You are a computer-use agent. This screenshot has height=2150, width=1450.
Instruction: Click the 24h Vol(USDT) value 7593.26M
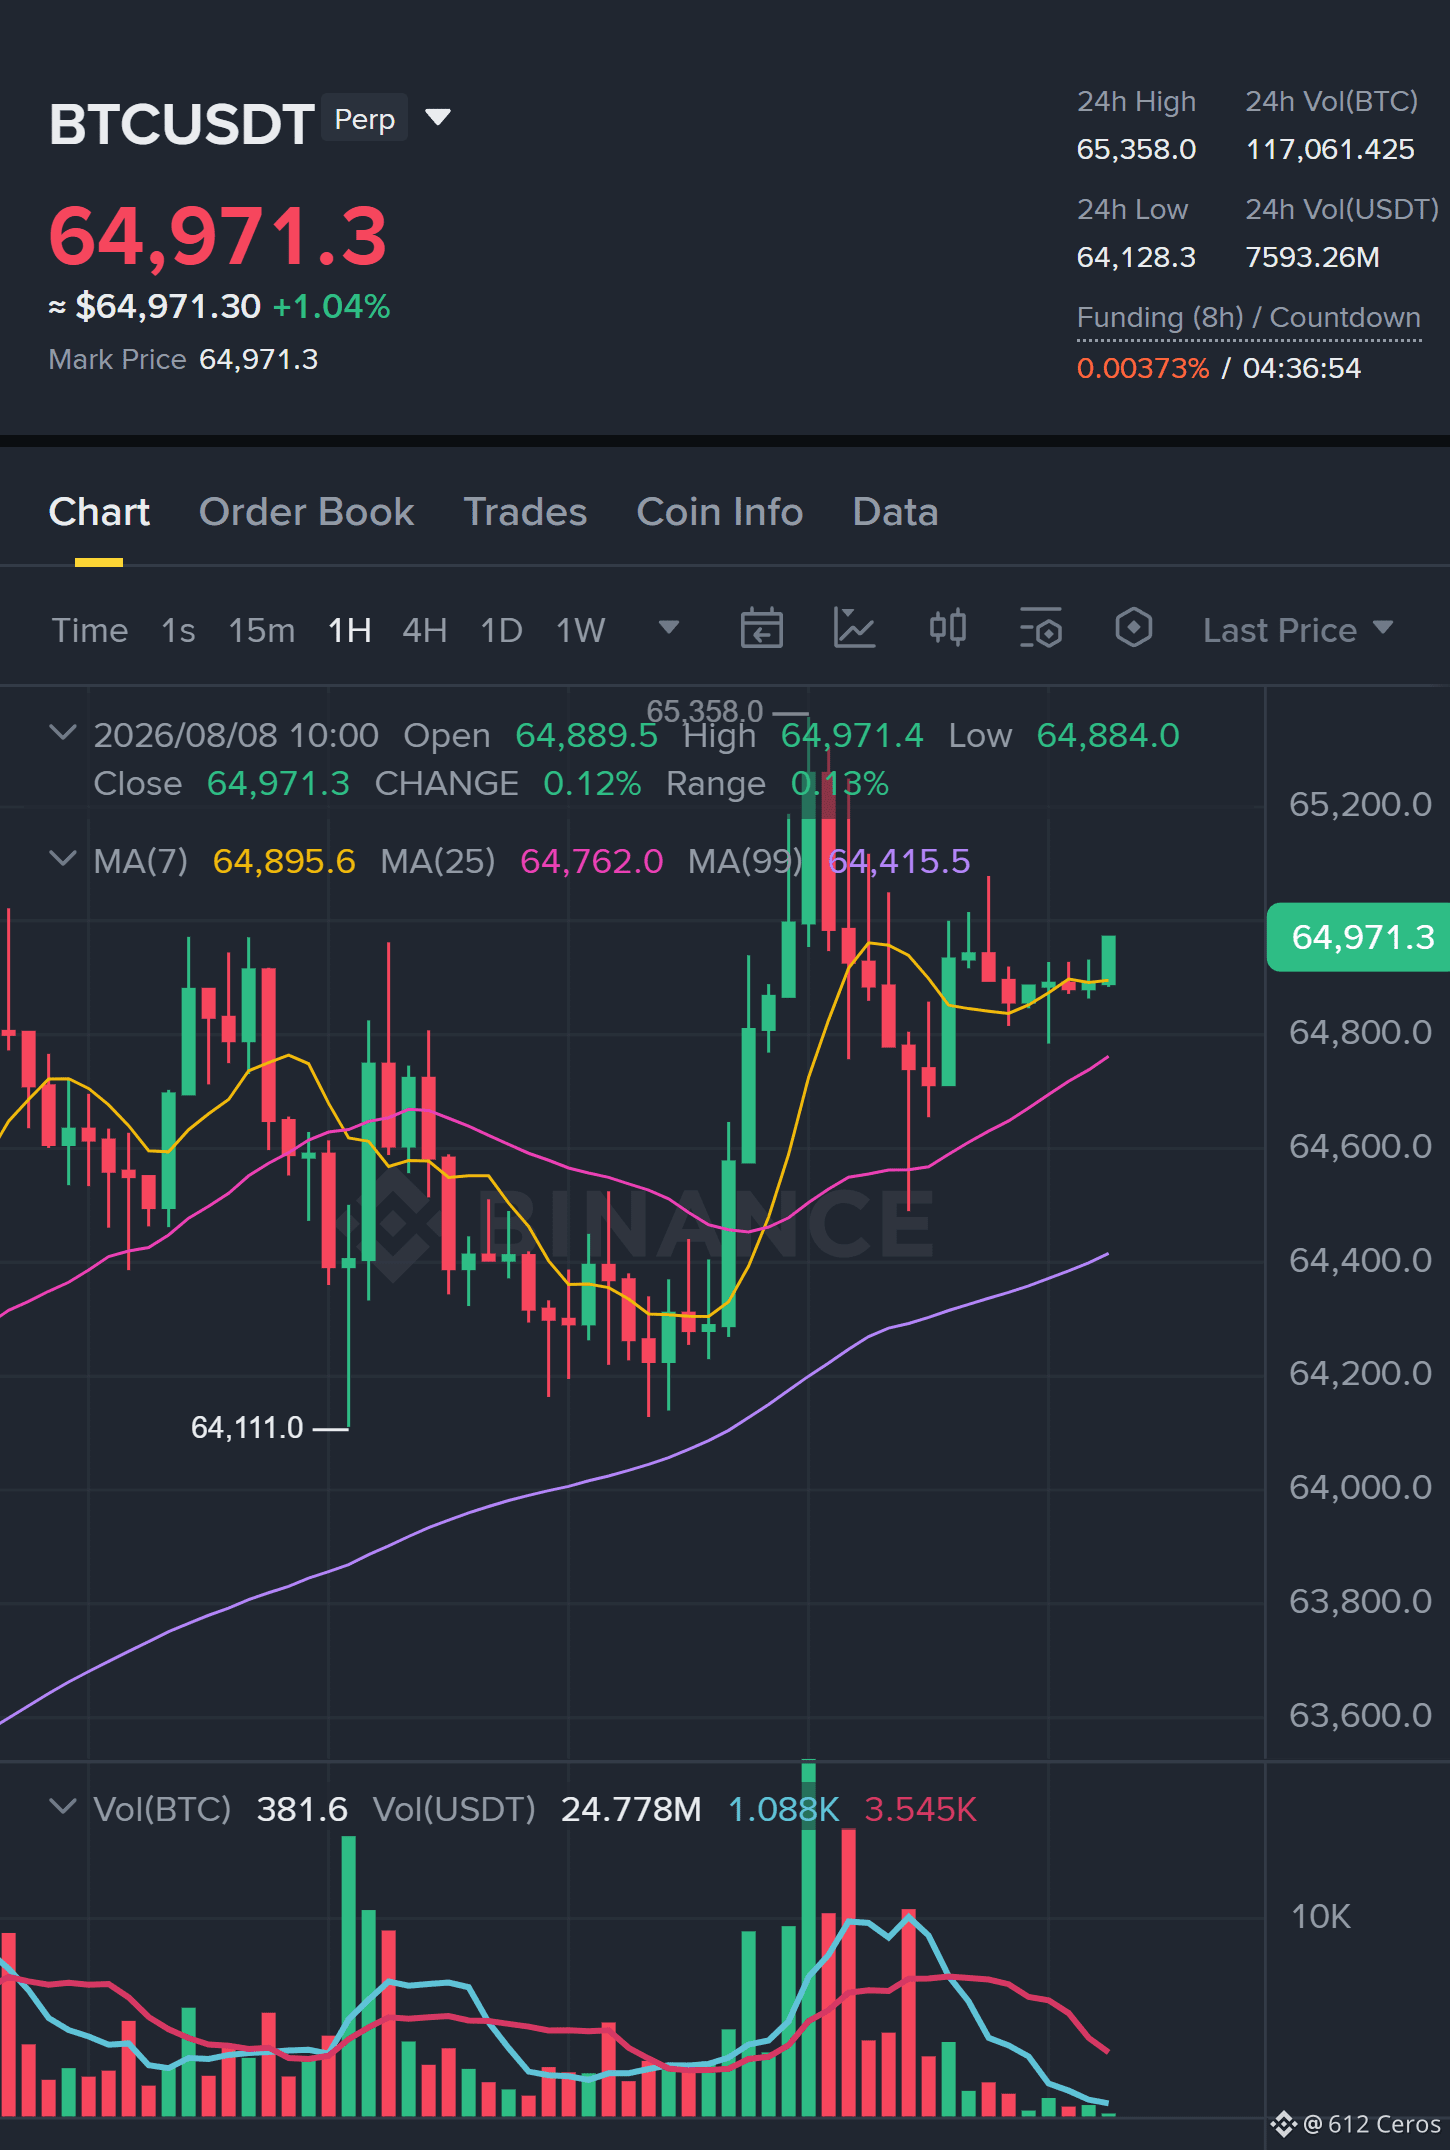tap(1312, 258)
